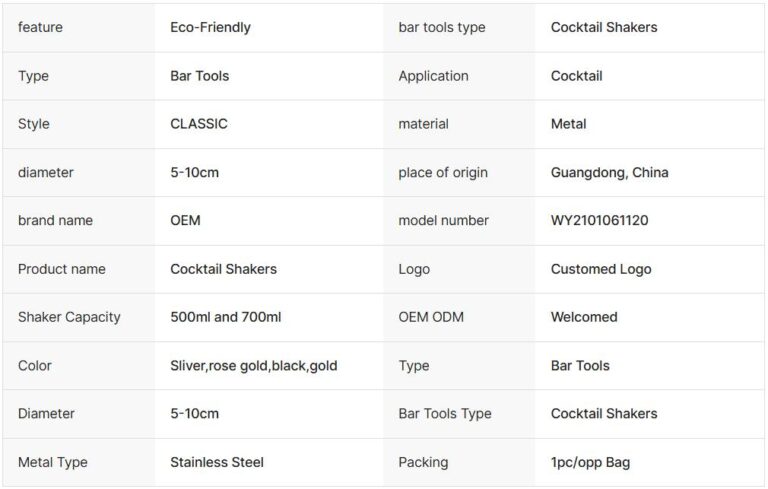Click the OEM brand name value

pos(186,220)
